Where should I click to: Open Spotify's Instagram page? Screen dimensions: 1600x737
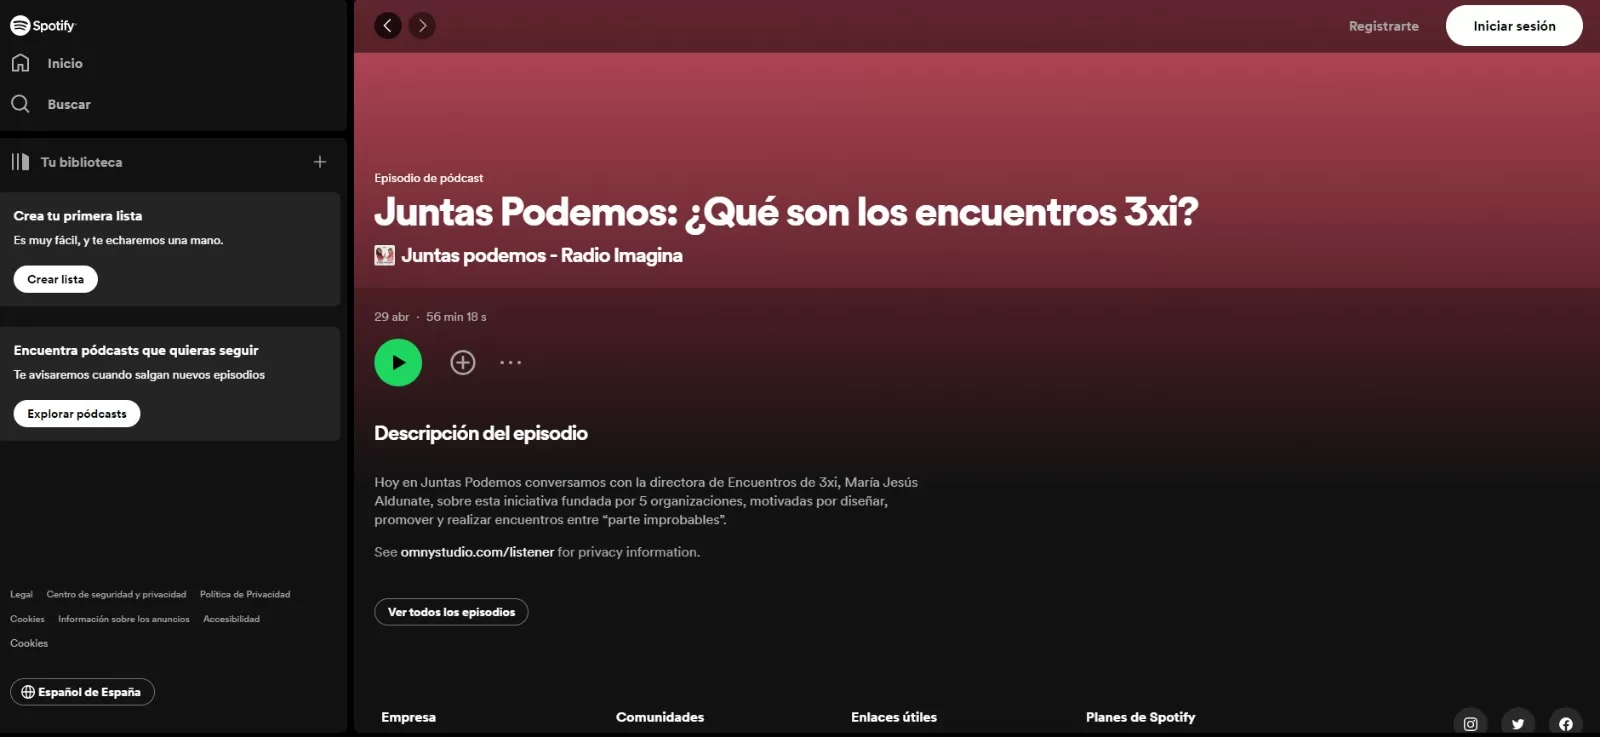tap(1470, 723)
